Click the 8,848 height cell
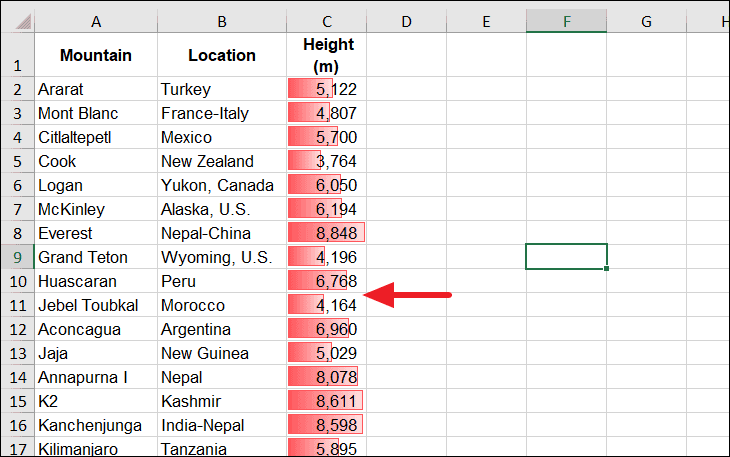 [x=327, y=233]
